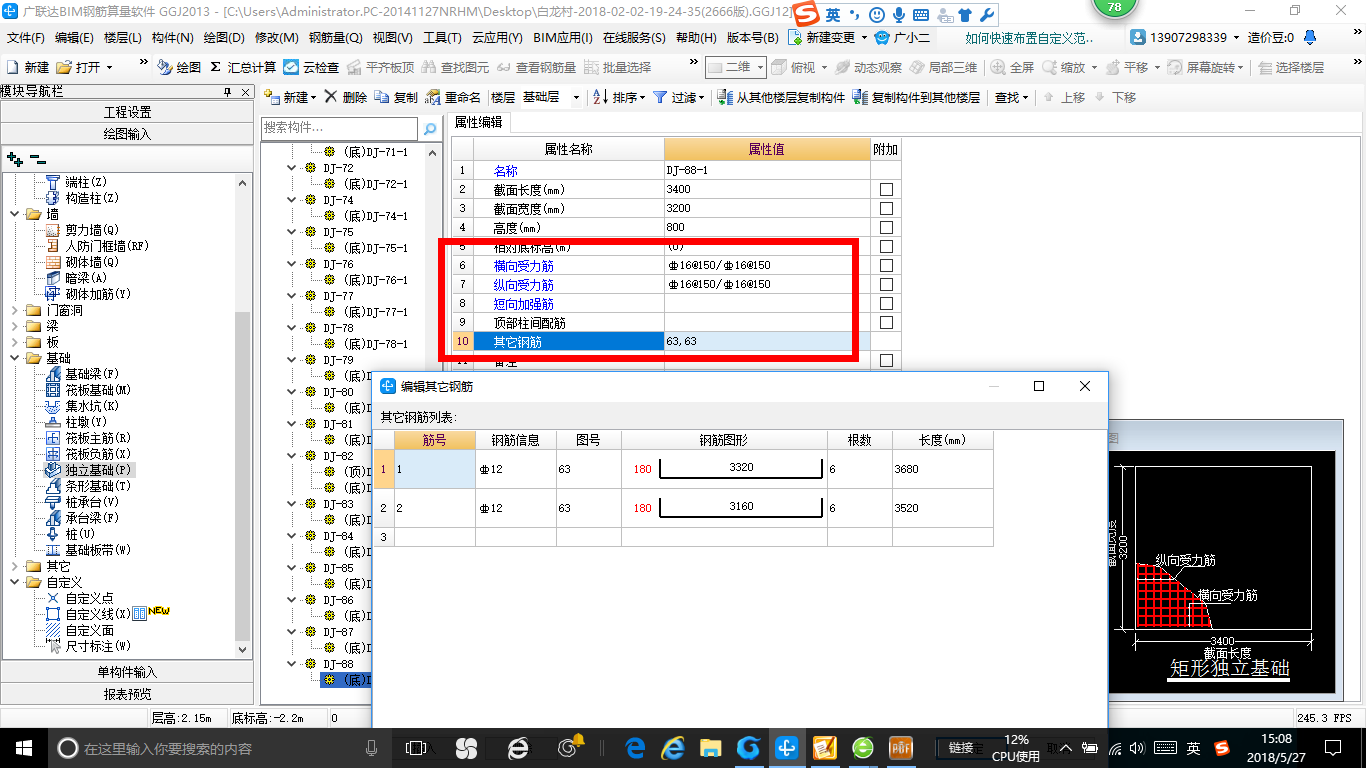
Task: Switch to the 属性编辑 tab
Action: 479,122
